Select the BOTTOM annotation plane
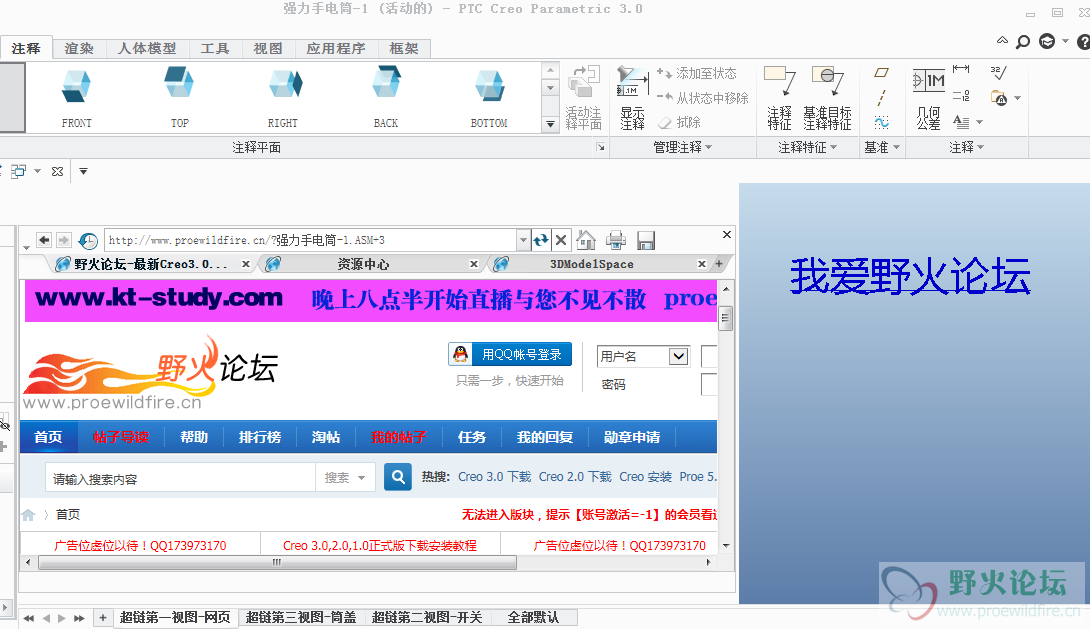Viewport: 1090px width, 629px height. (x=489, y=97)
